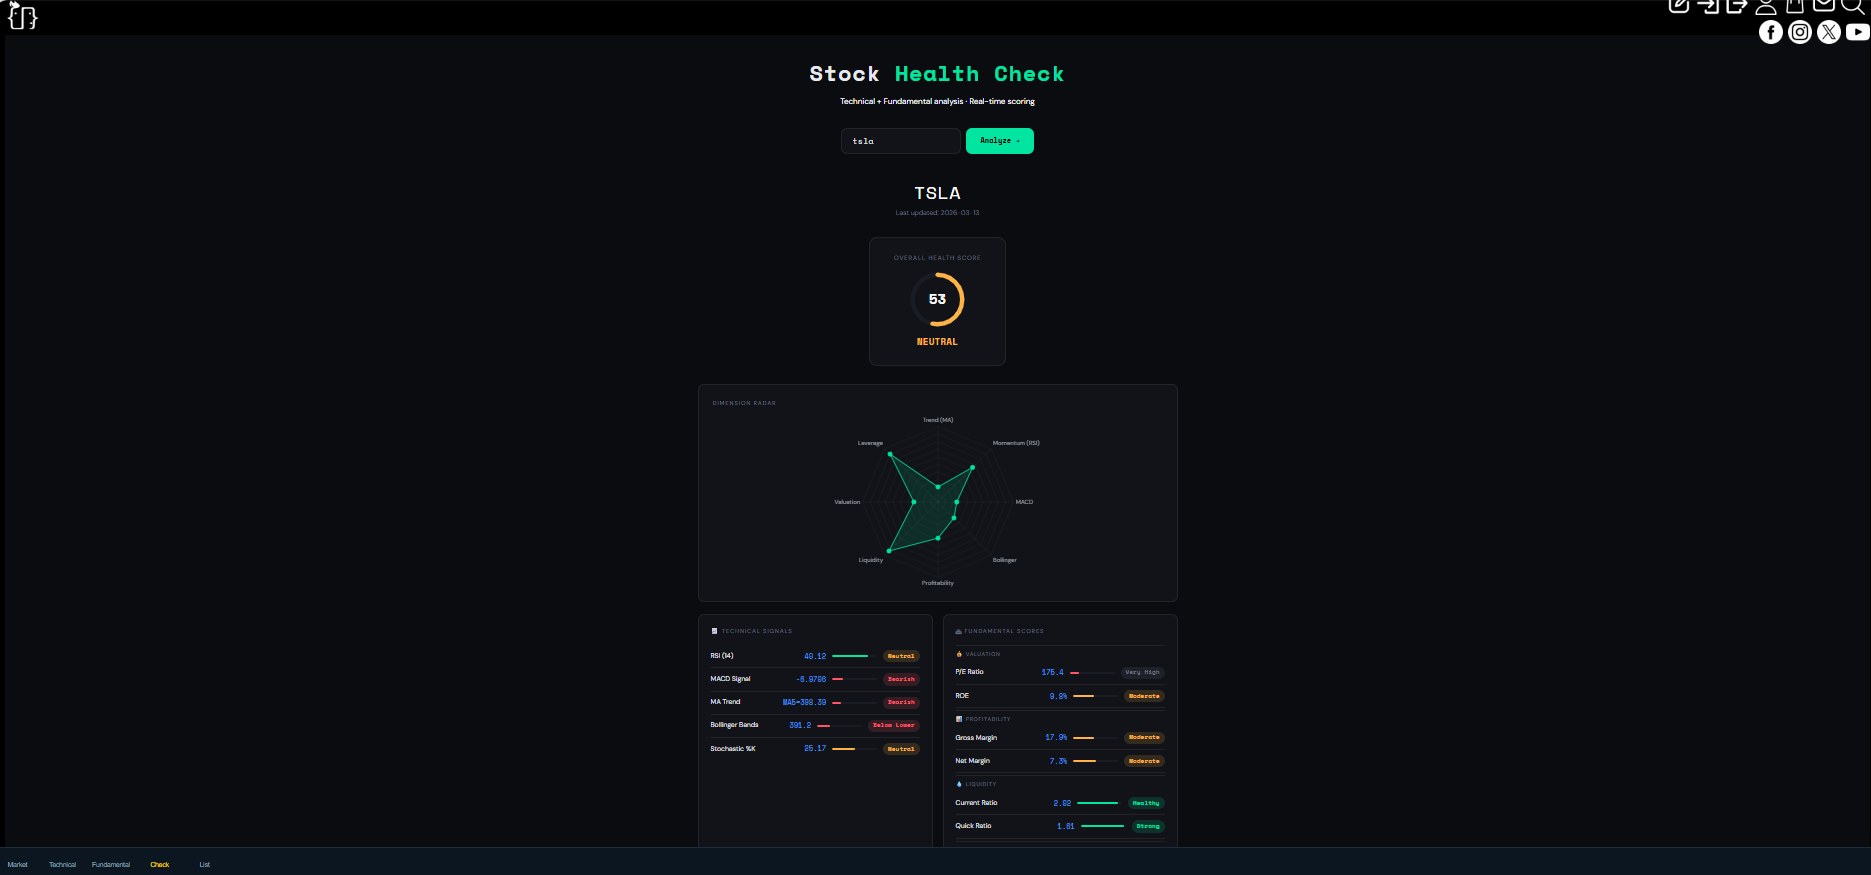Click the MACD Signal Bearish badge
Screen dimensions: 1871x875
coord(901,679)
